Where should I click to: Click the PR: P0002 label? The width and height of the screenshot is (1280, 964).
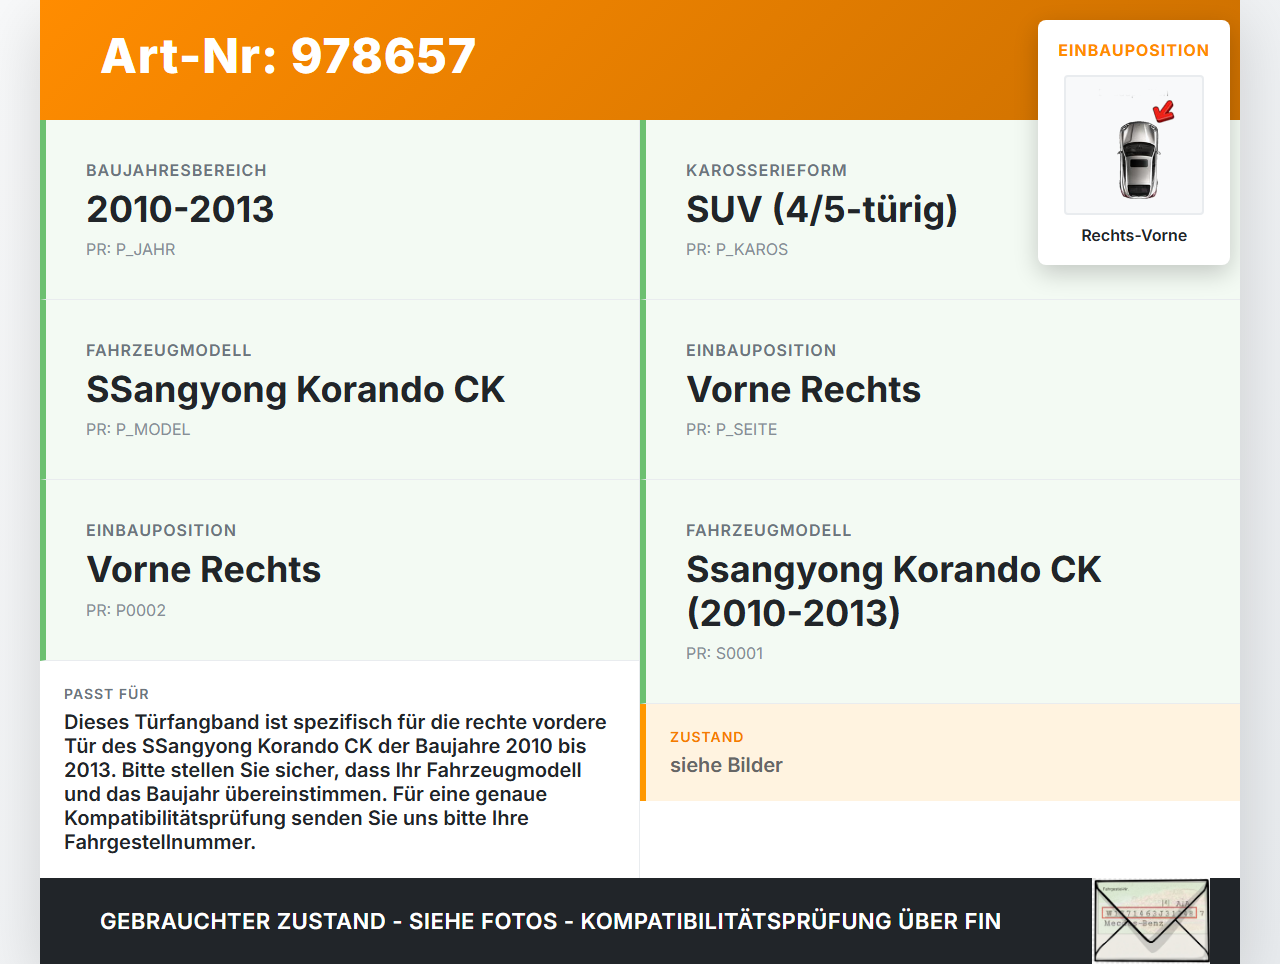[126, 610]
